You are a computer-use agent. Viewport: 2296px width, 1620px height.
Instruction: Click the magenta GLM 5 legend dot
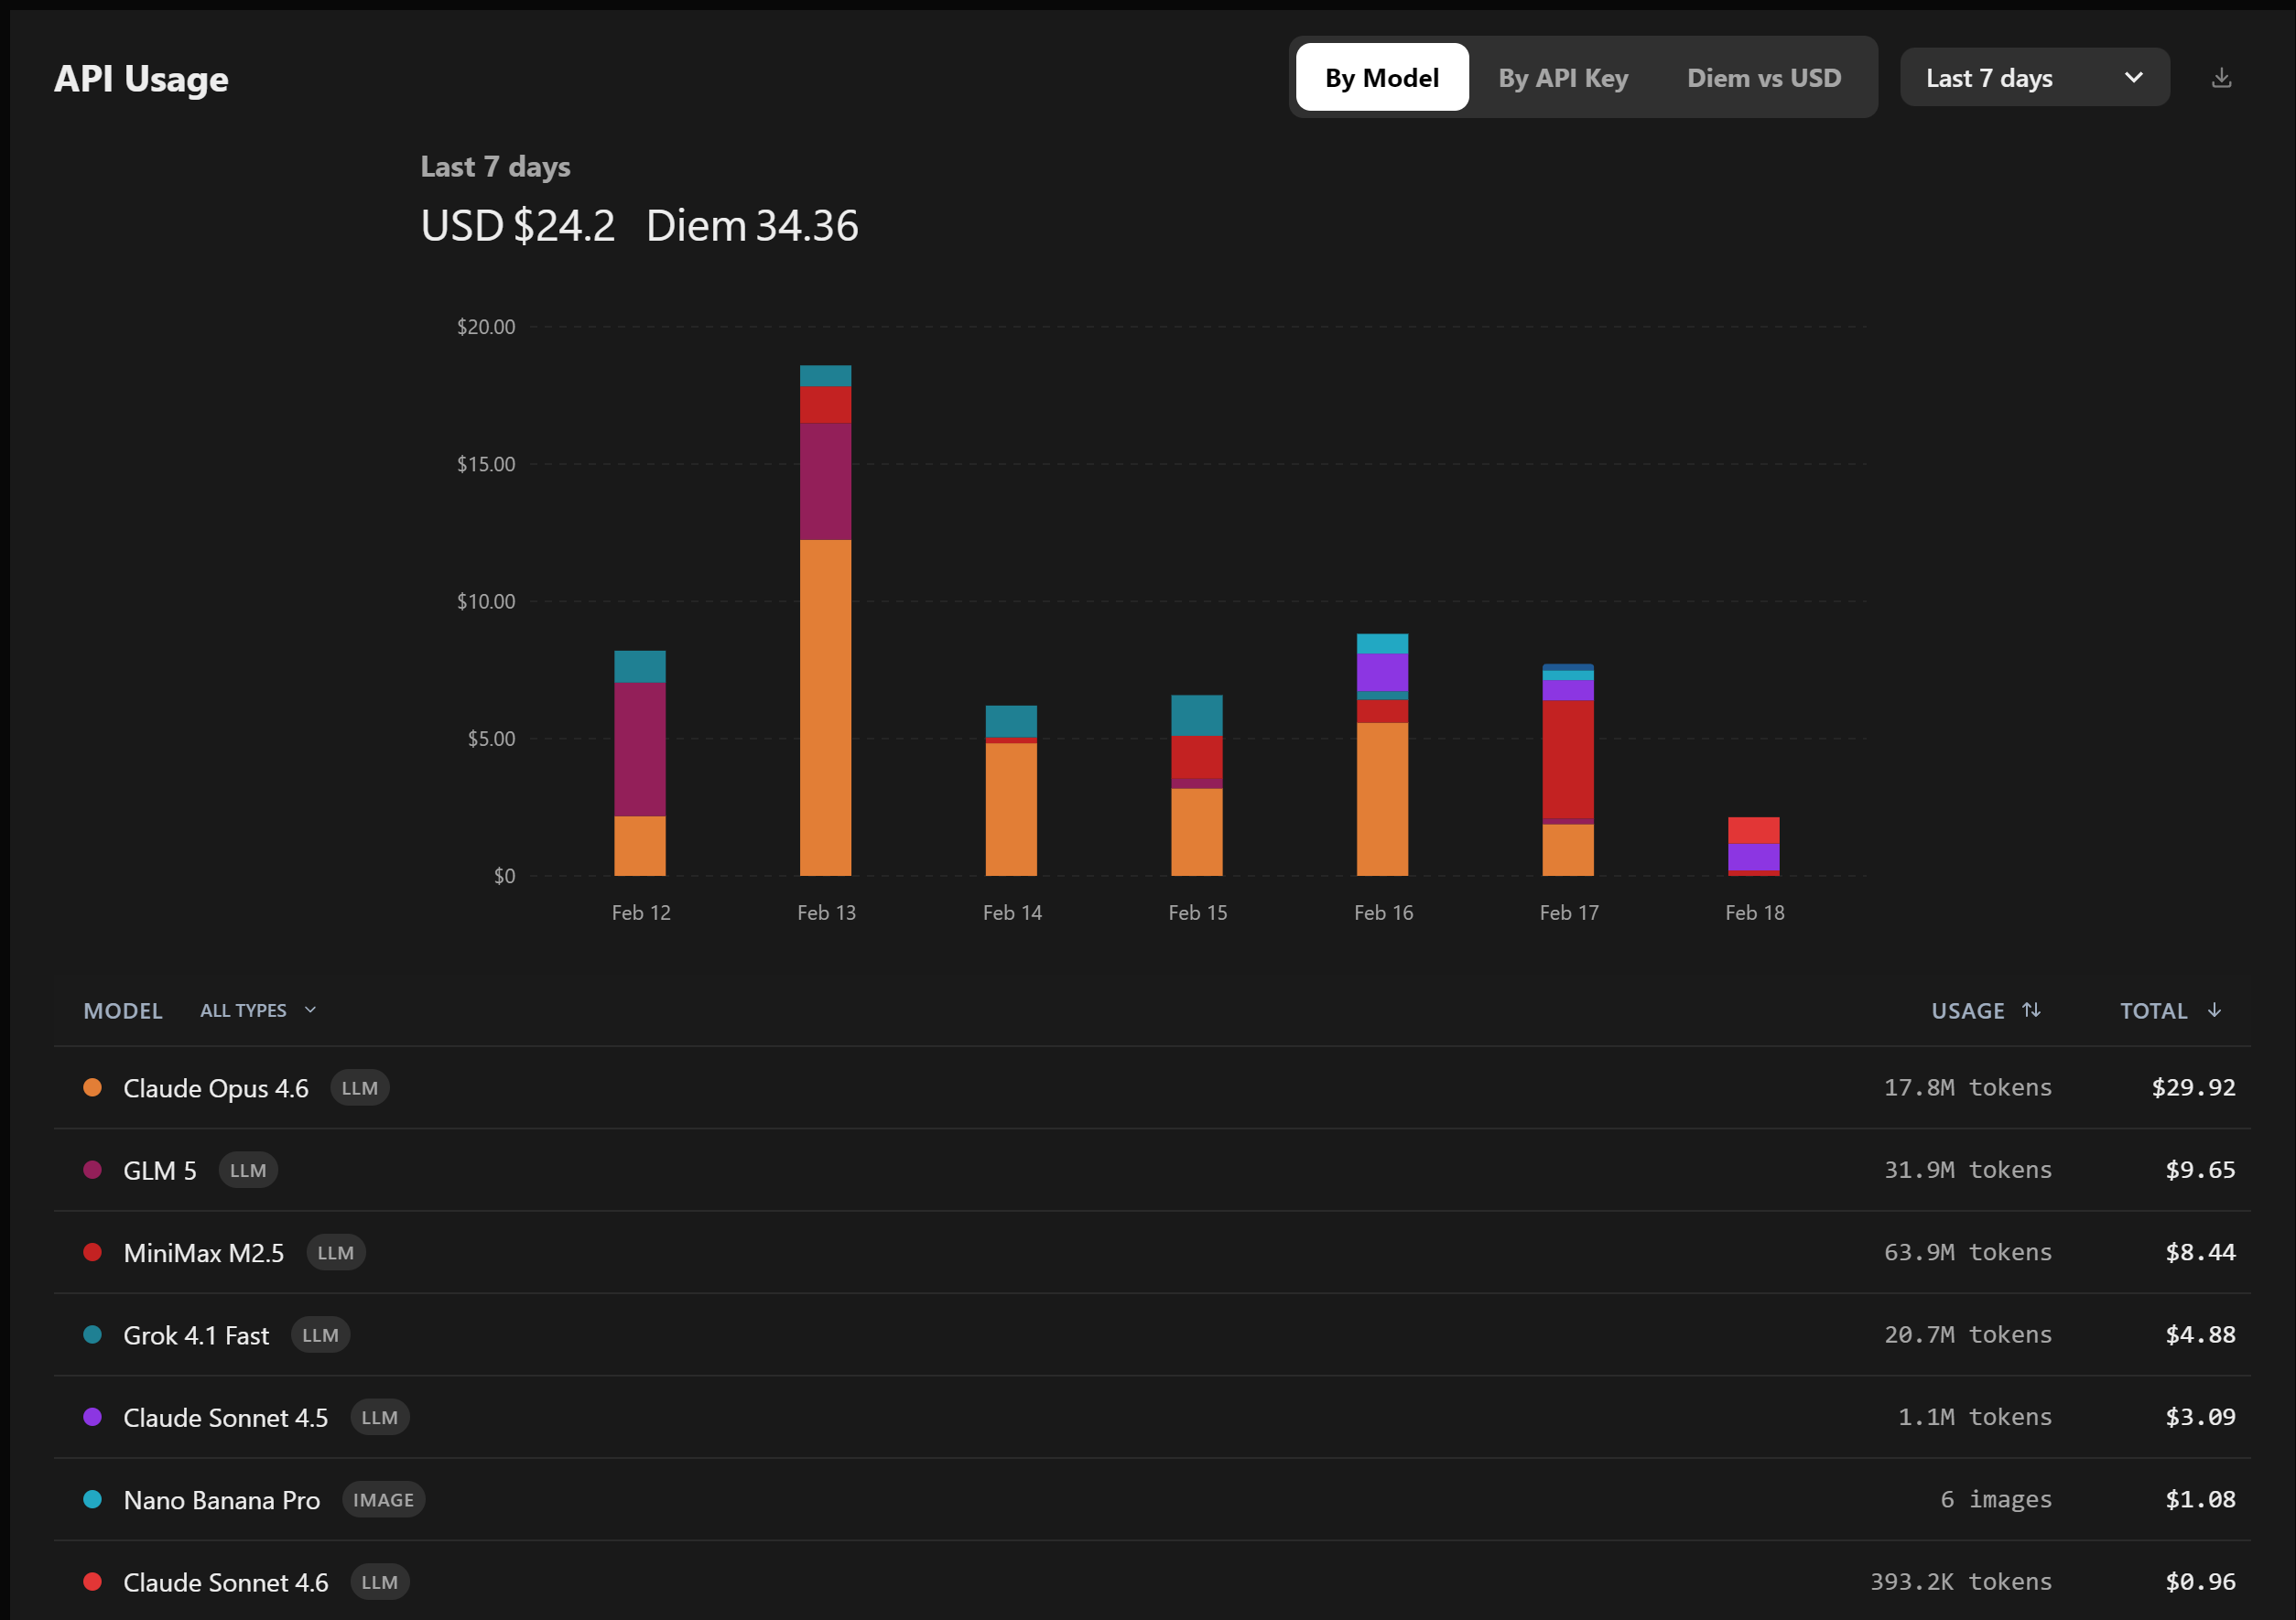(92, 1170)
